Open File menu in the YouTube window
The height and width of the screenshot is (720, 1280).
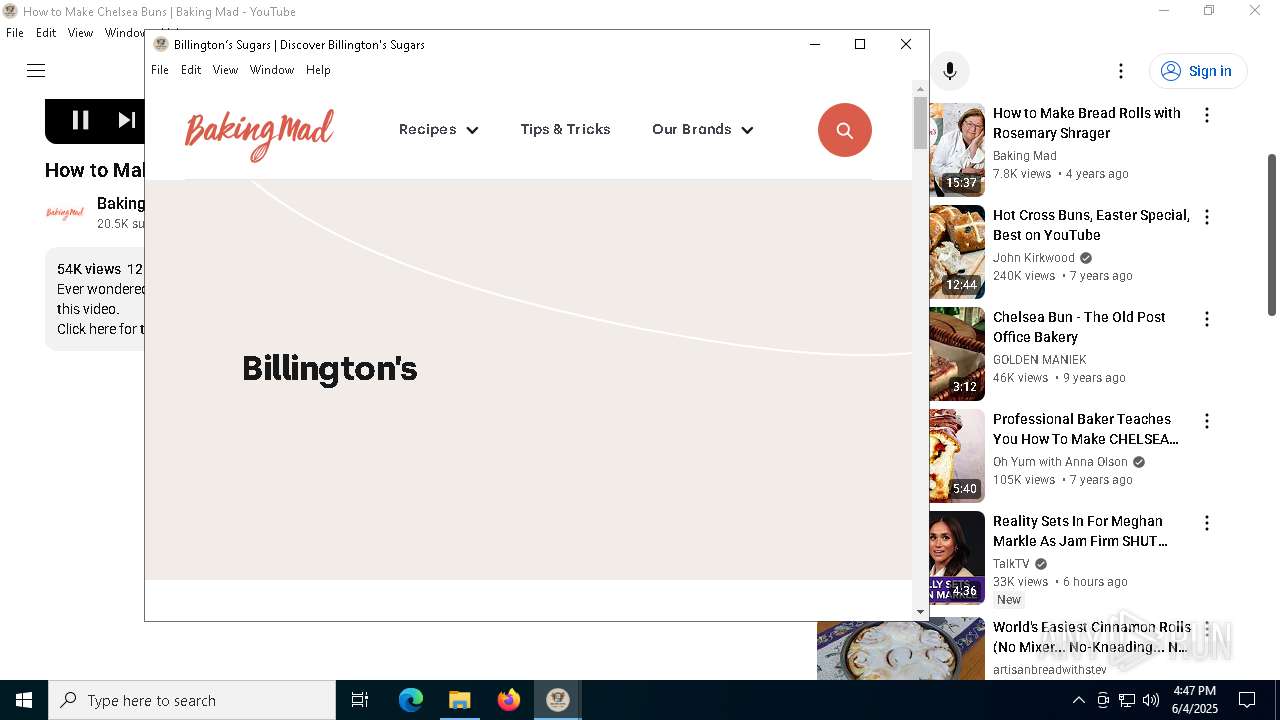15,33
